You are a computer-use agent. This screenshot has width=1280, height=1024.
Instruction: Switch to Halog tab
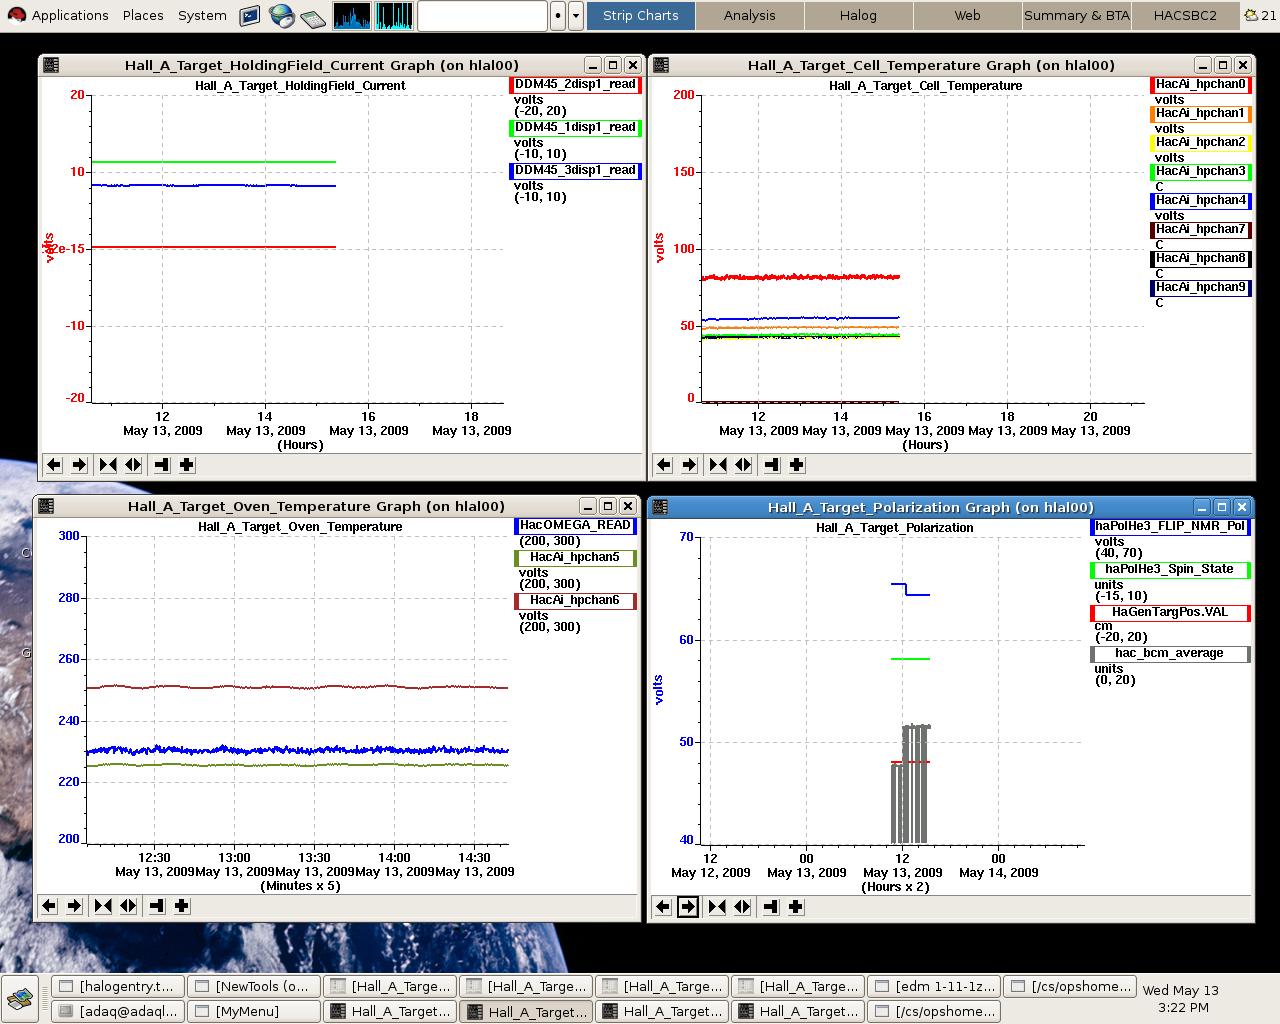(858, 15)
